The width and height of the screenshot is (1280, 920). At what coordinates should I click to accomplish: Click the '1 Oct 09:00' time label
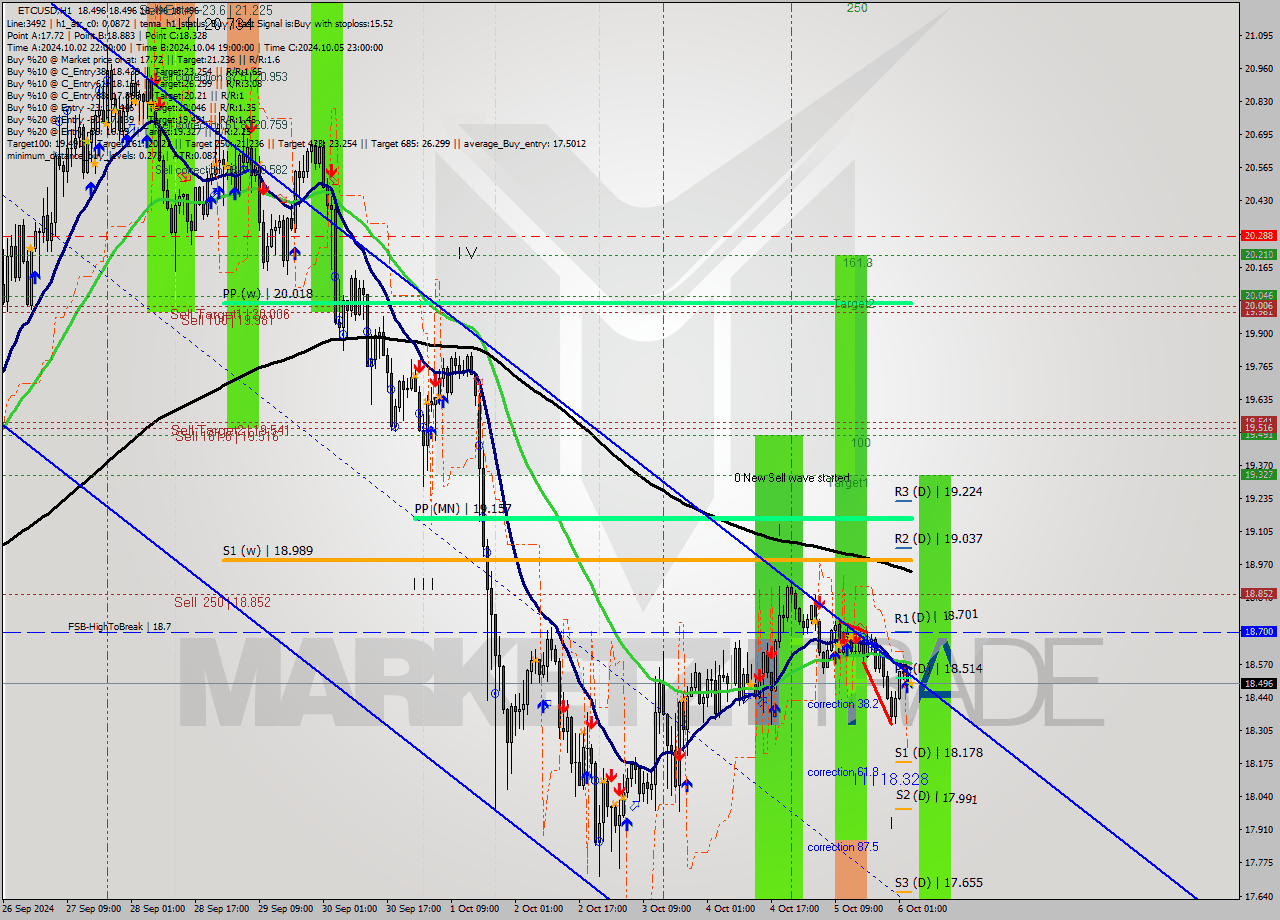pos(475,909)
